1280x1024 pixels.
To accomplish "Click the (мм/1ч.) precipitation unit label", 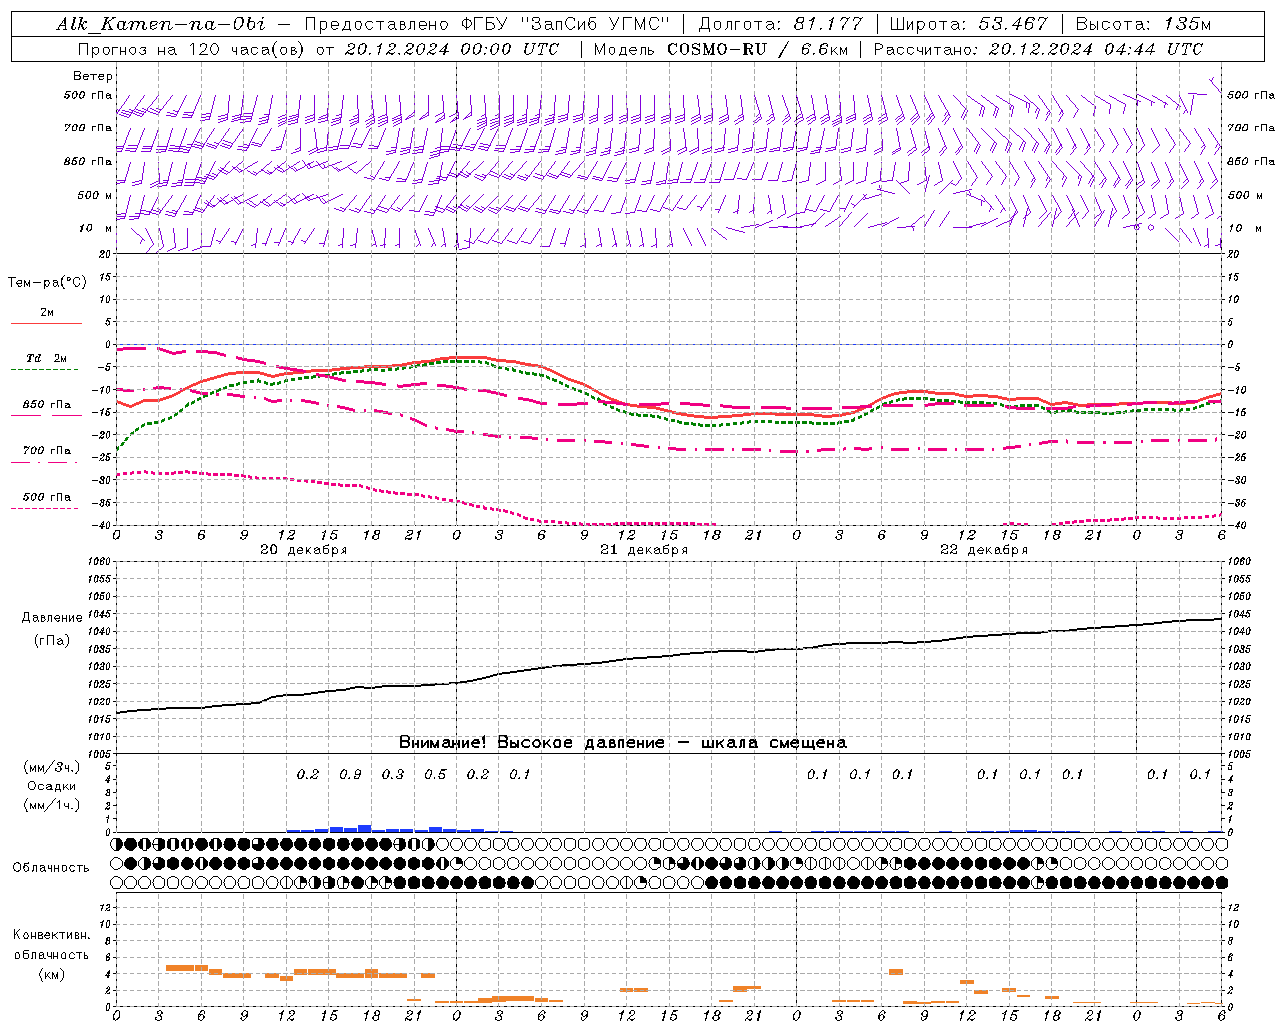I will click(51, 806).
